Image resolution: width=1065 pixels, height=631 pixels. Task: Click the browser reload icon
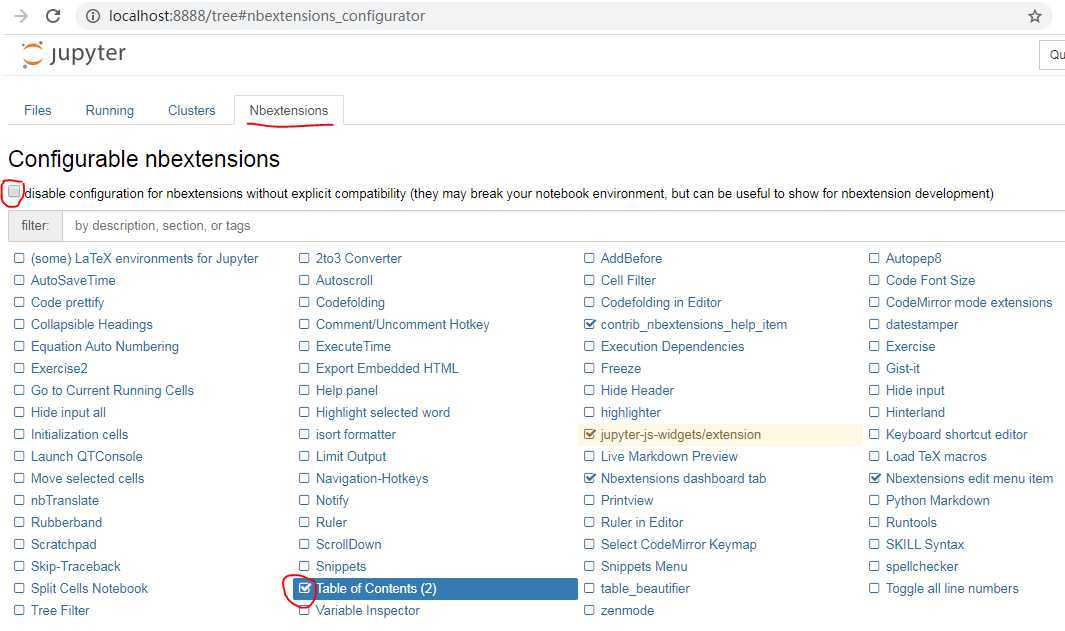click(53, 16)
